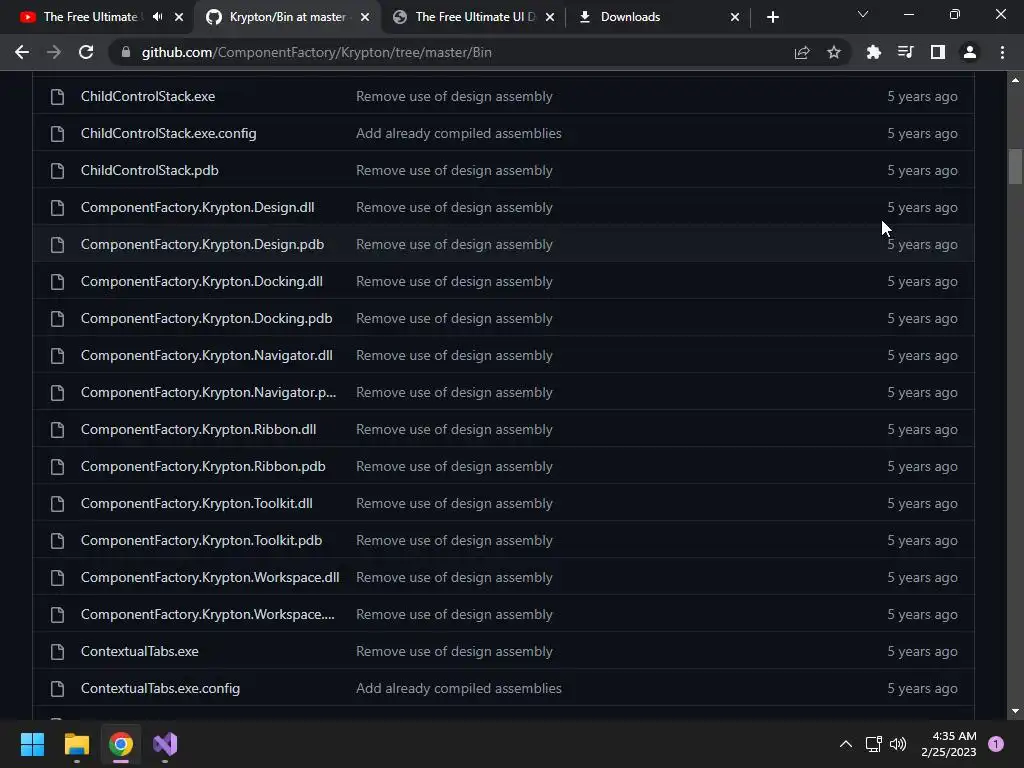
Task: Click the scrollbar down arrow
Action: coord(1015,711)
